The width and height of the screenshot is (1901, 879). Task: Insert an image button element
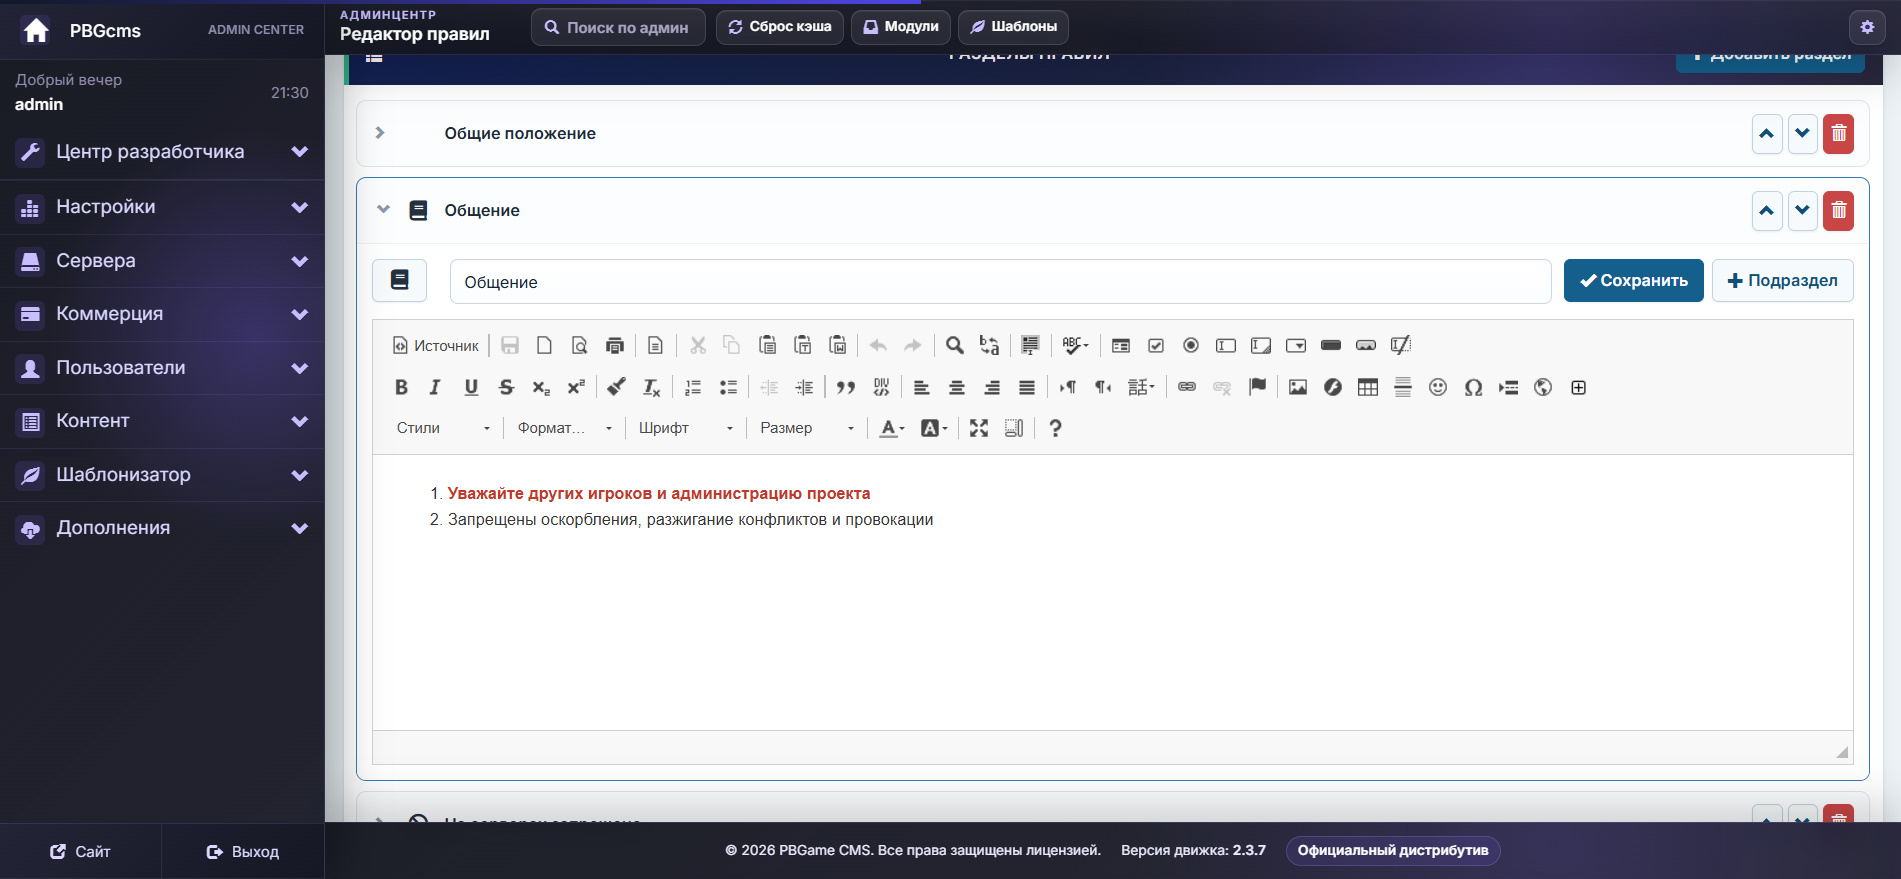[1366, 346]
